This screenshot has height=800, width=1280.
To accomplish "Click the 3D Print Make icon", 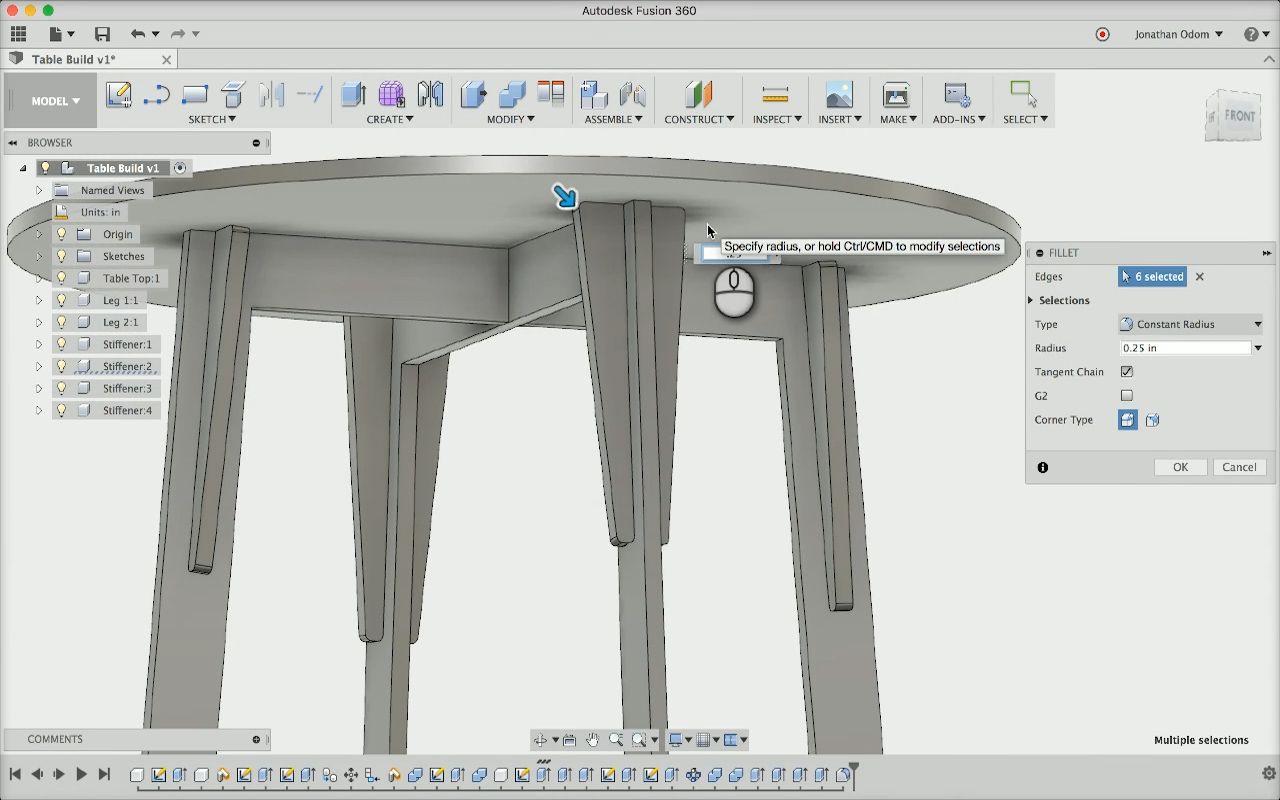I will [x=896, y=95].
